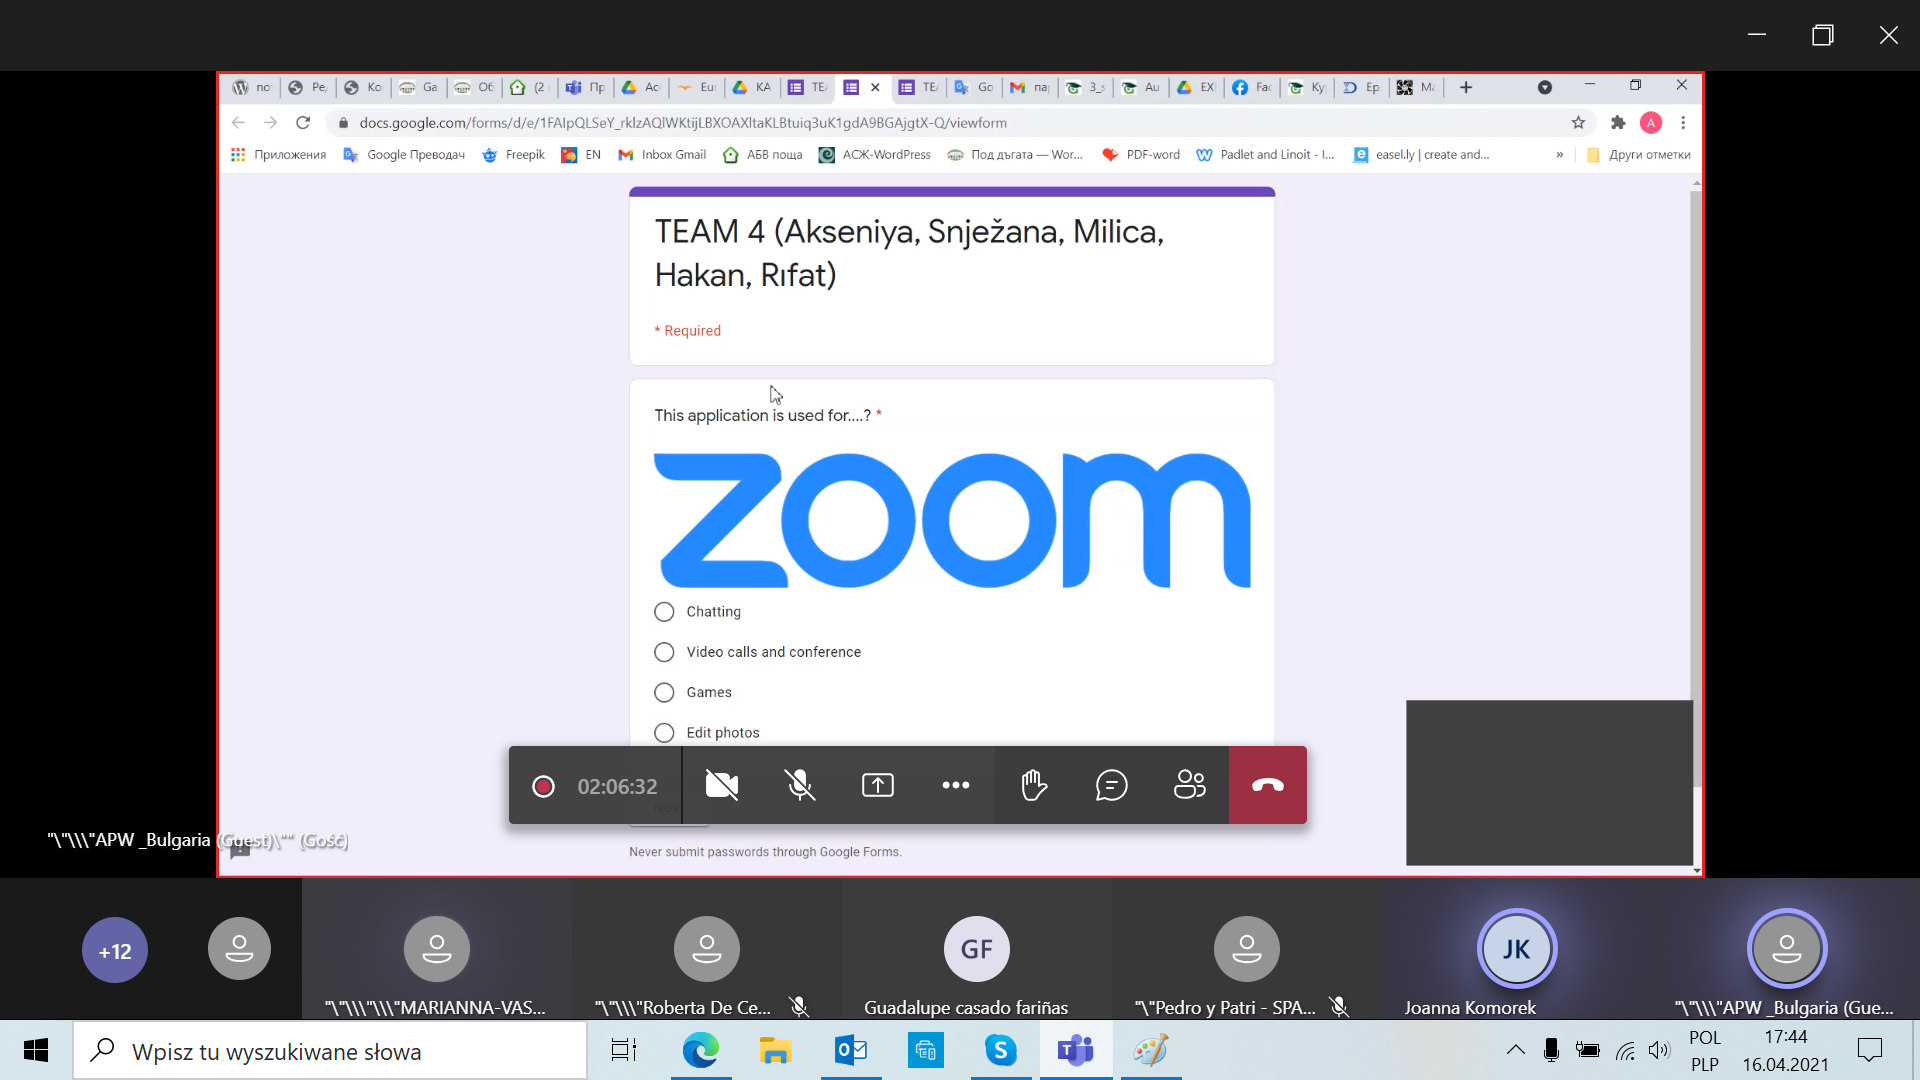Screen dimensions: 1920x1080
Task: Select the Games radio option
Action: [x=664, y=692]
